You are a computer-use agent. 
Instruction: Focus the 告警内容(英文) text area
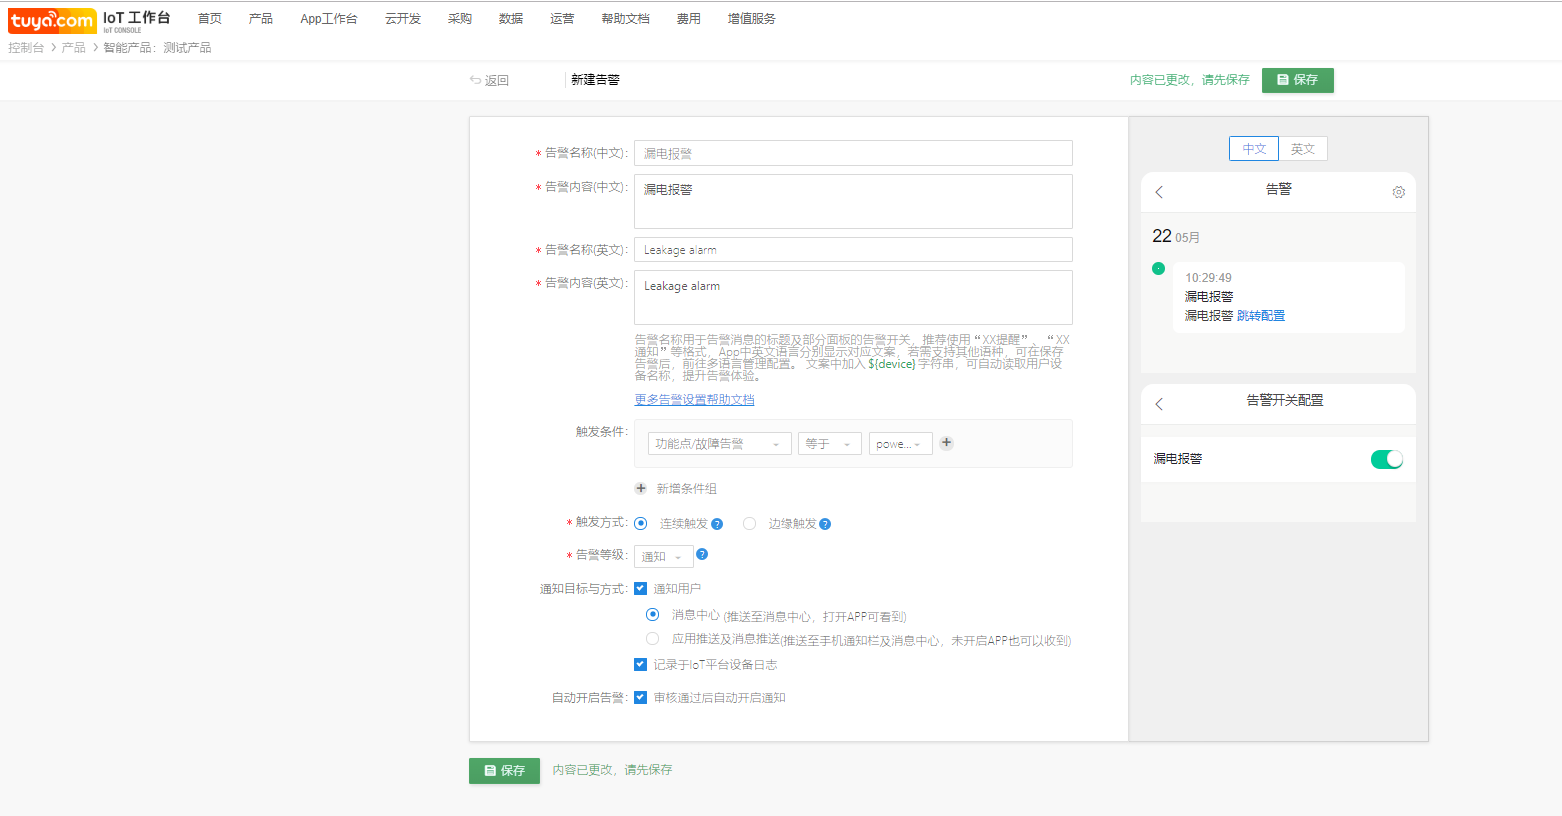tap(853, 297)
